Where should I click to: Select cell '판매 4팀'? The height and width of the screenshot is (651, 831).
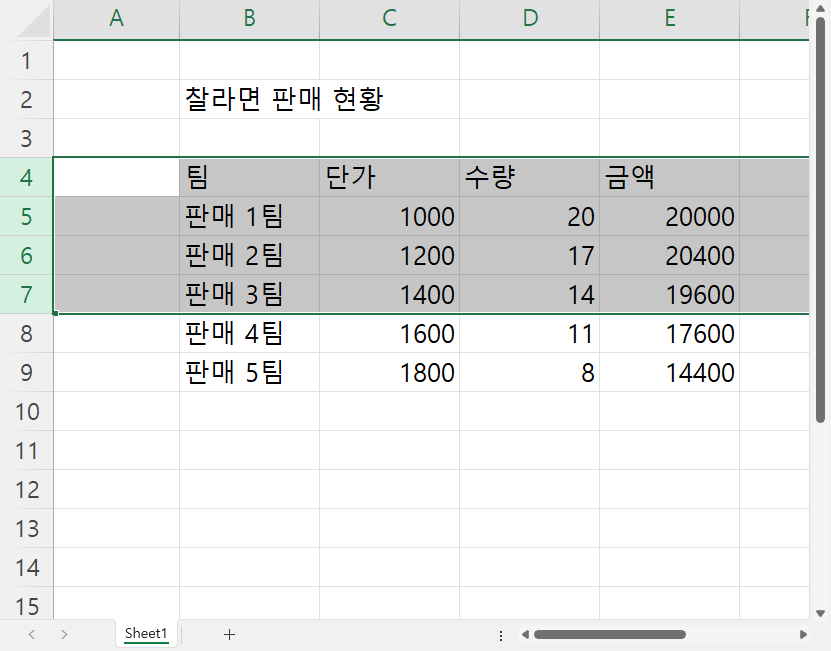click(250, 333)
